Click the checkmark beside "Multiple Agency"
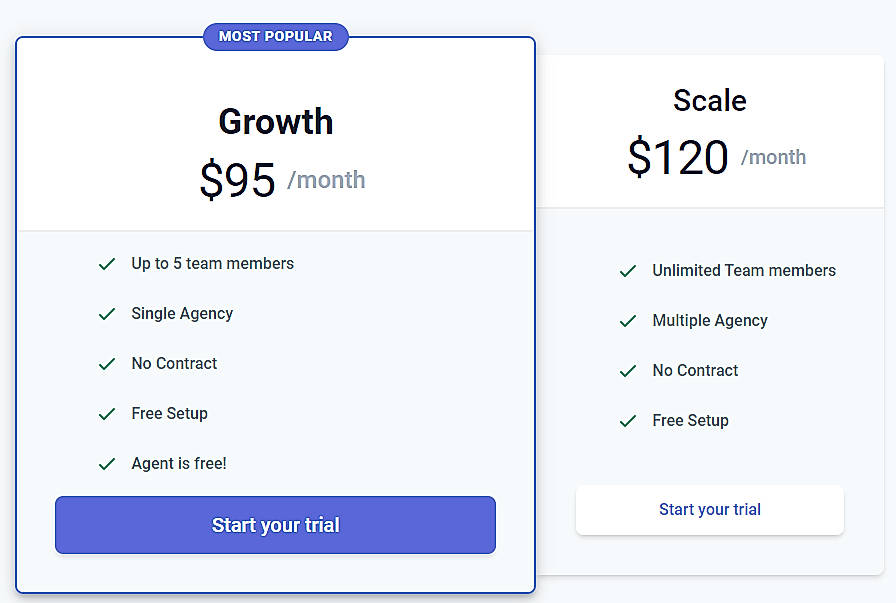 pos(628,321)
